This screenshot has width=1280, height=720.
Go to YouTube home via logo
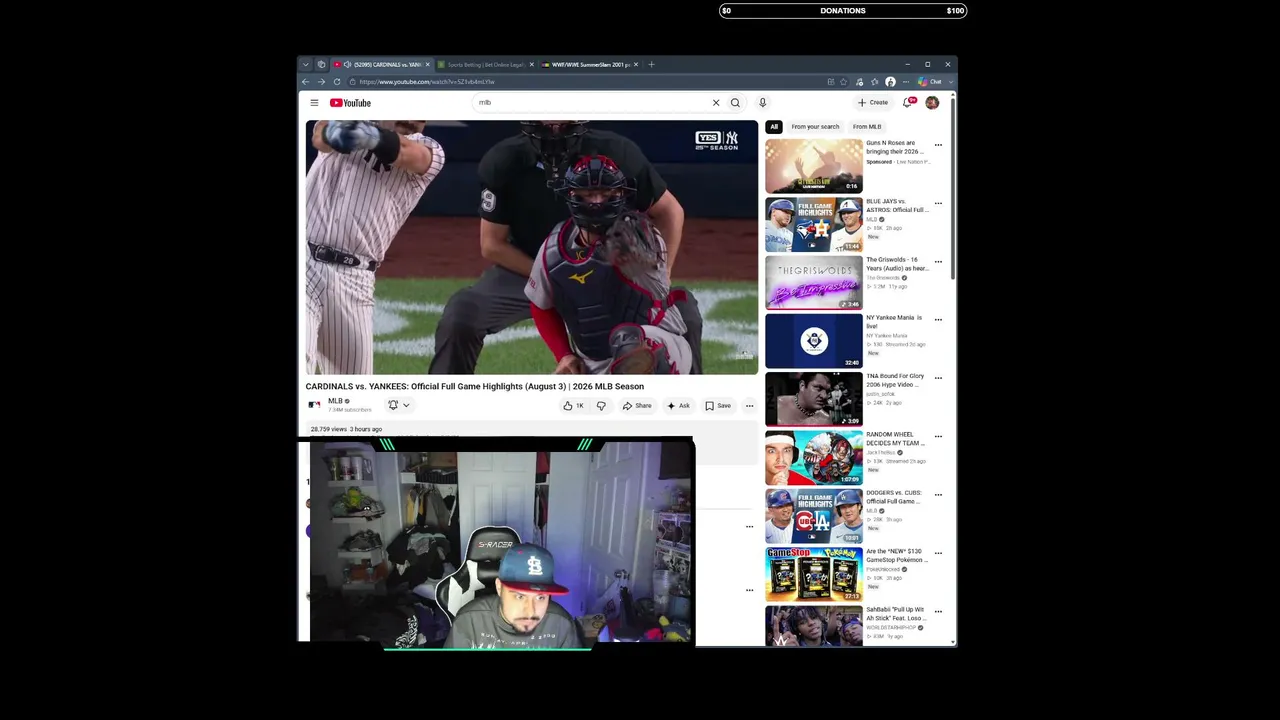[x=350, y=103]
